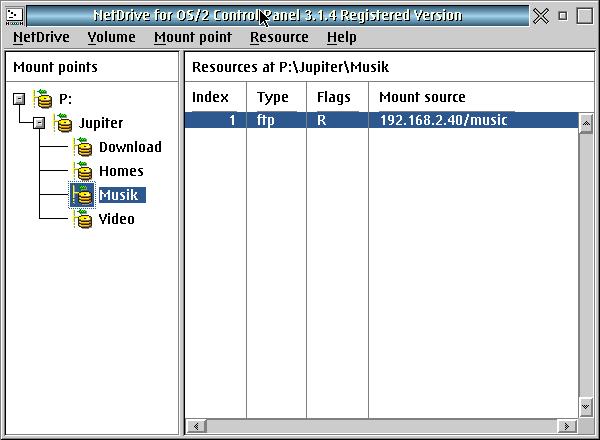
Task: Close the NetDrive Control Panel window
Action: [541, 16]
